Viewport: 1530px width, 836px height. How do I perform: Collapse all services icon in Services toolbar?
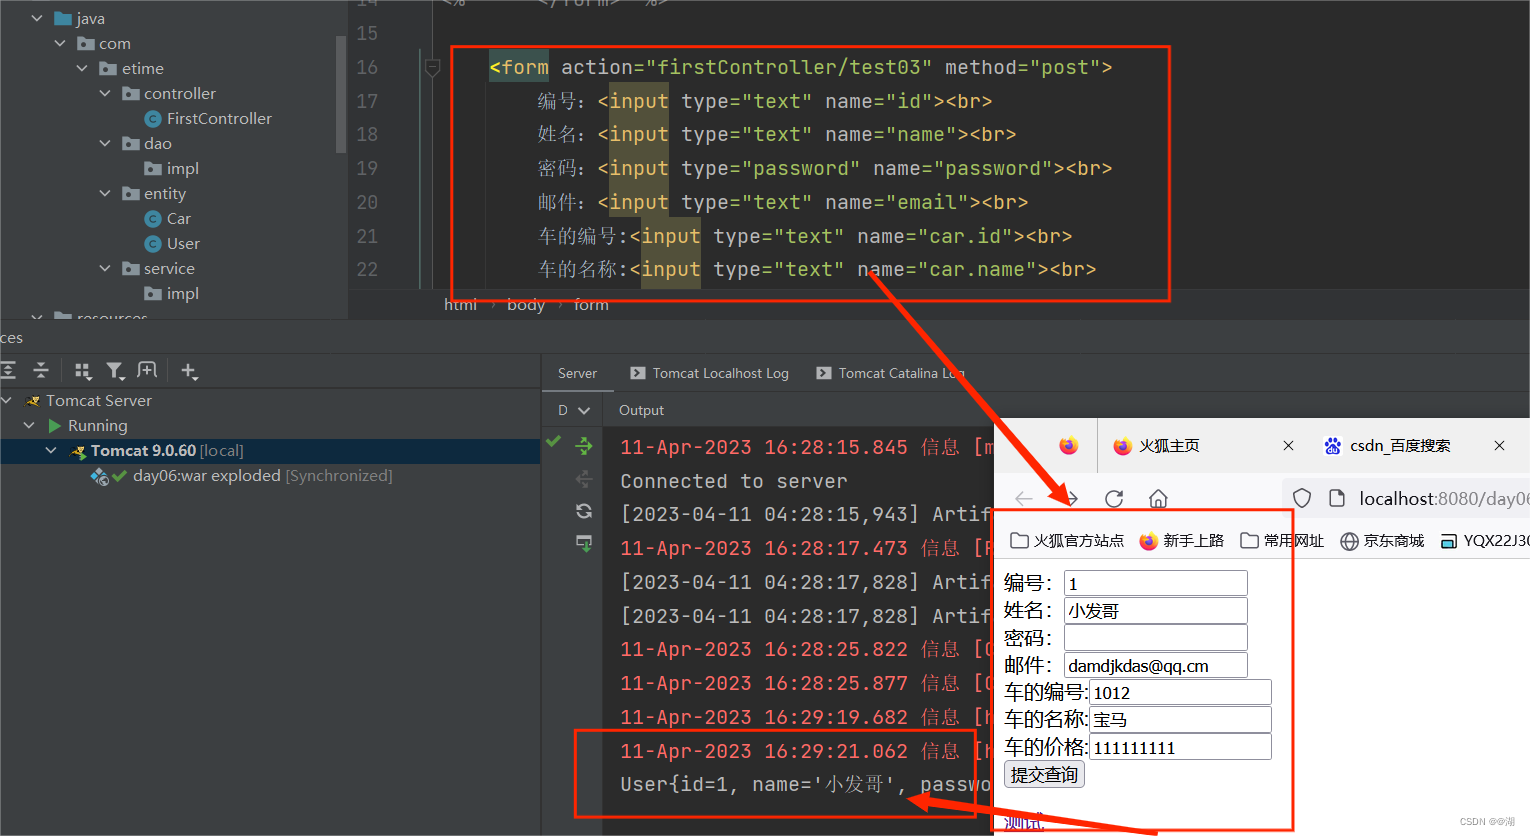pyautogui.click(x=41, y=371)
